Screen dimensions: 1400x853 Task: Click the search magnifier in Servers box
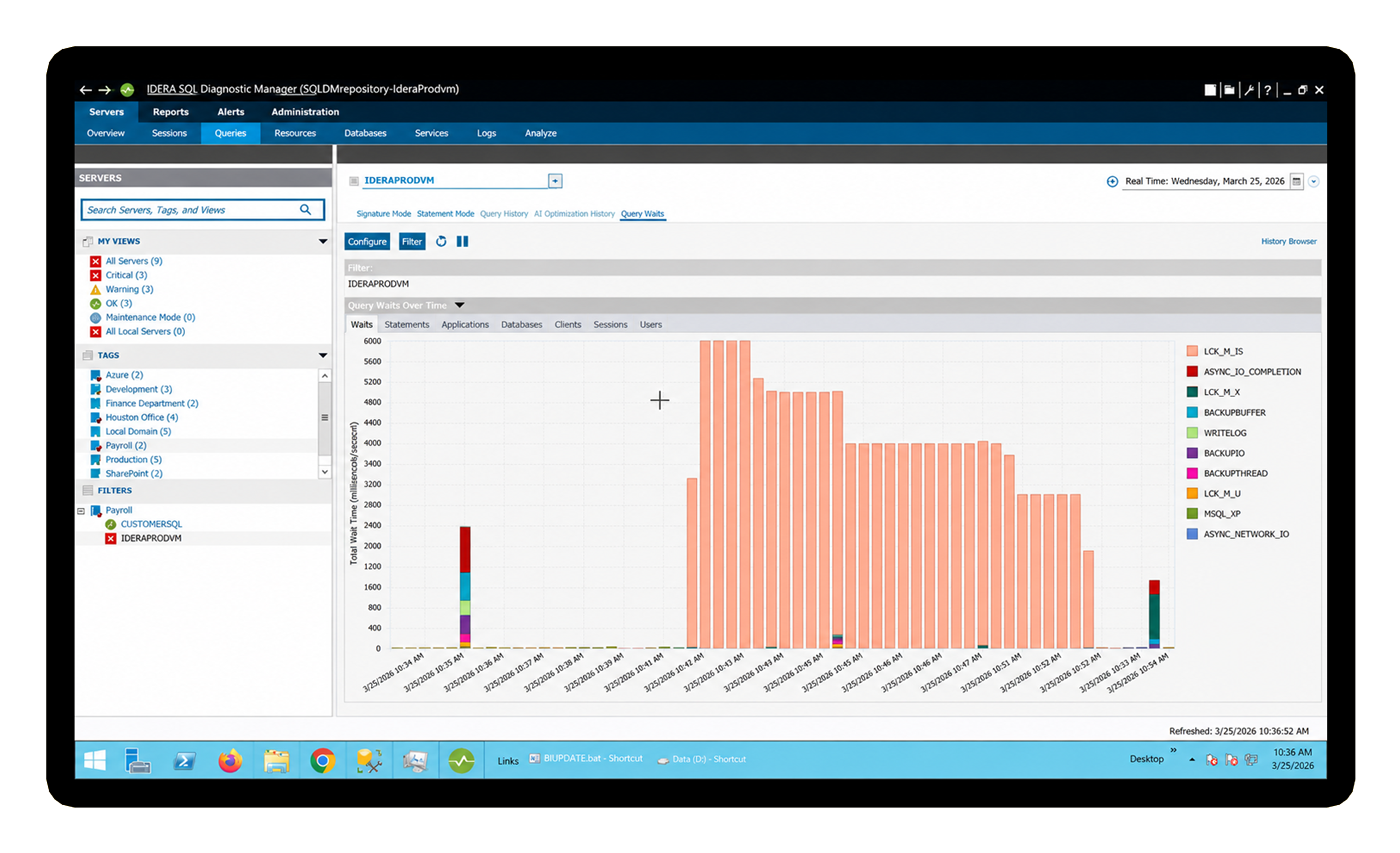tap(306, 210)
